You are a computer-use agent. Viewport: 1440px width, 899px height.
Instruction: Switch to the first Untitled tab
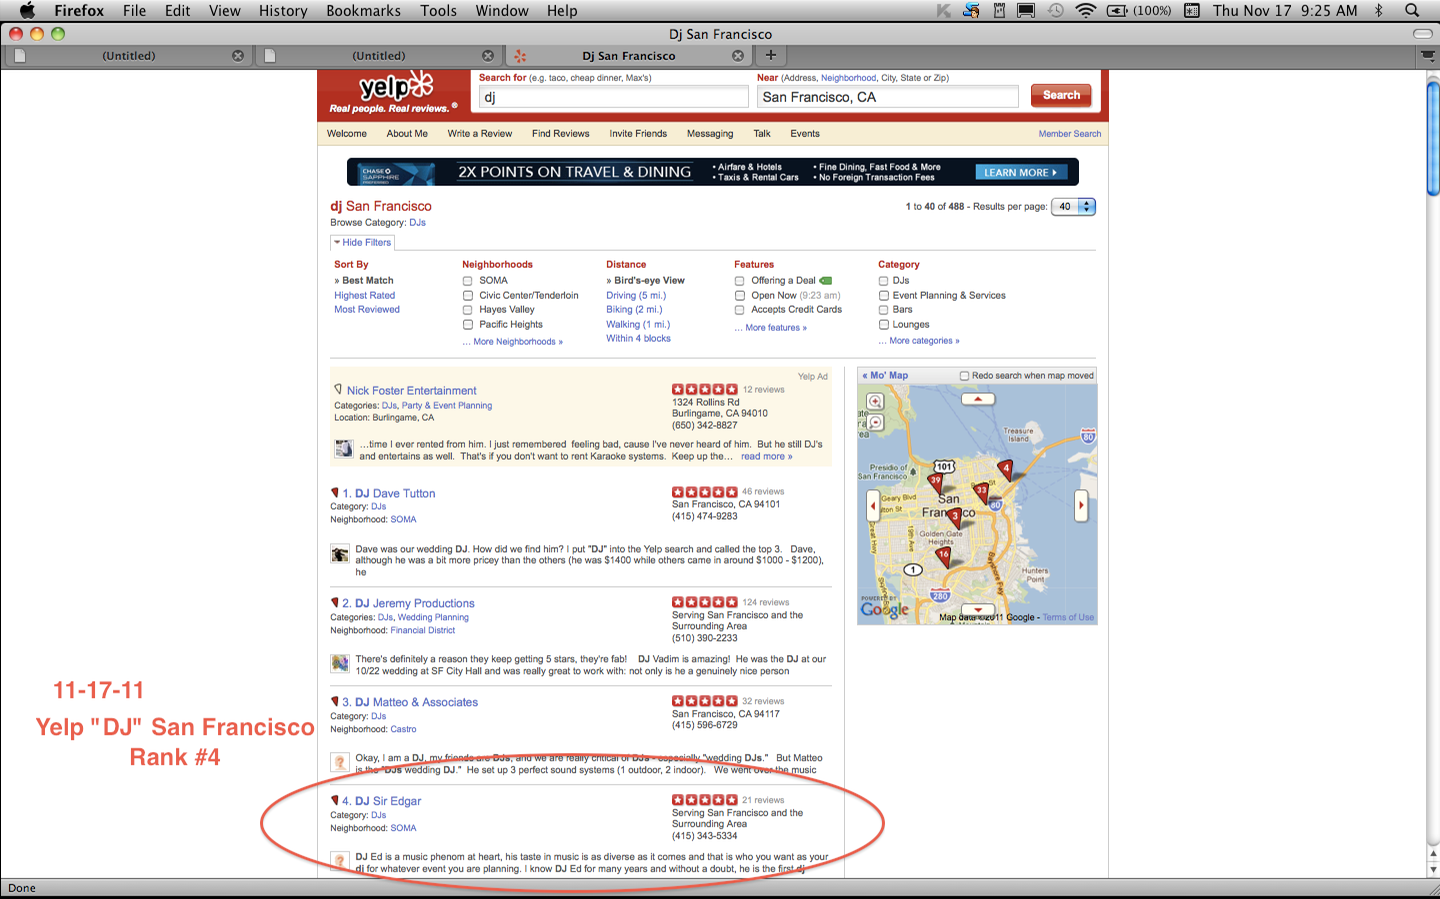click(x=128, y=56)
